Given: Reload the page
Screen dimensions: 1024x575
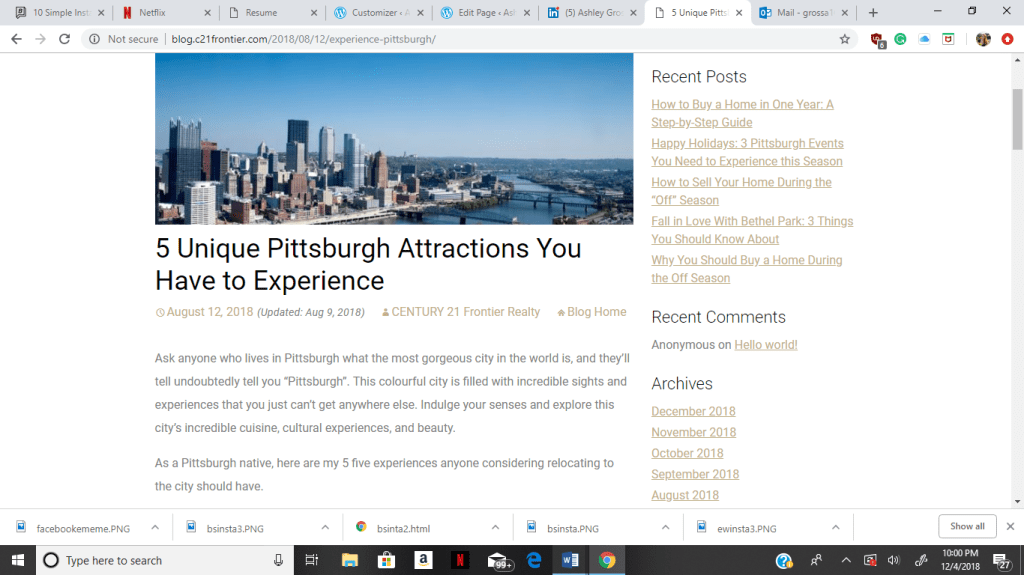Looking at the screenshot, I should coord(65,39).
